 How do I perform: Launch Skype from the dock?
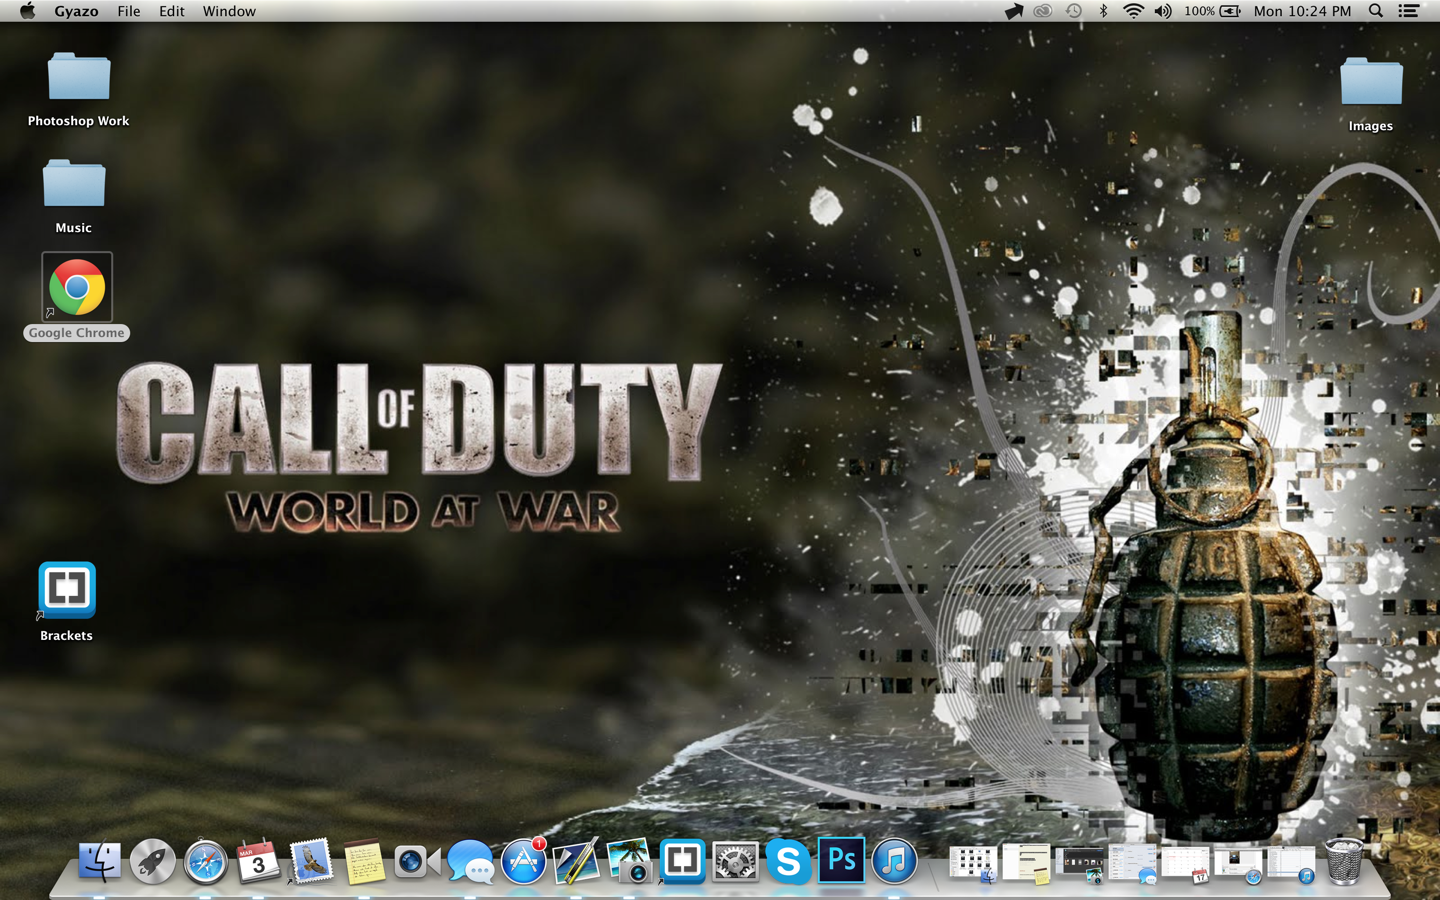pos(788,861)
